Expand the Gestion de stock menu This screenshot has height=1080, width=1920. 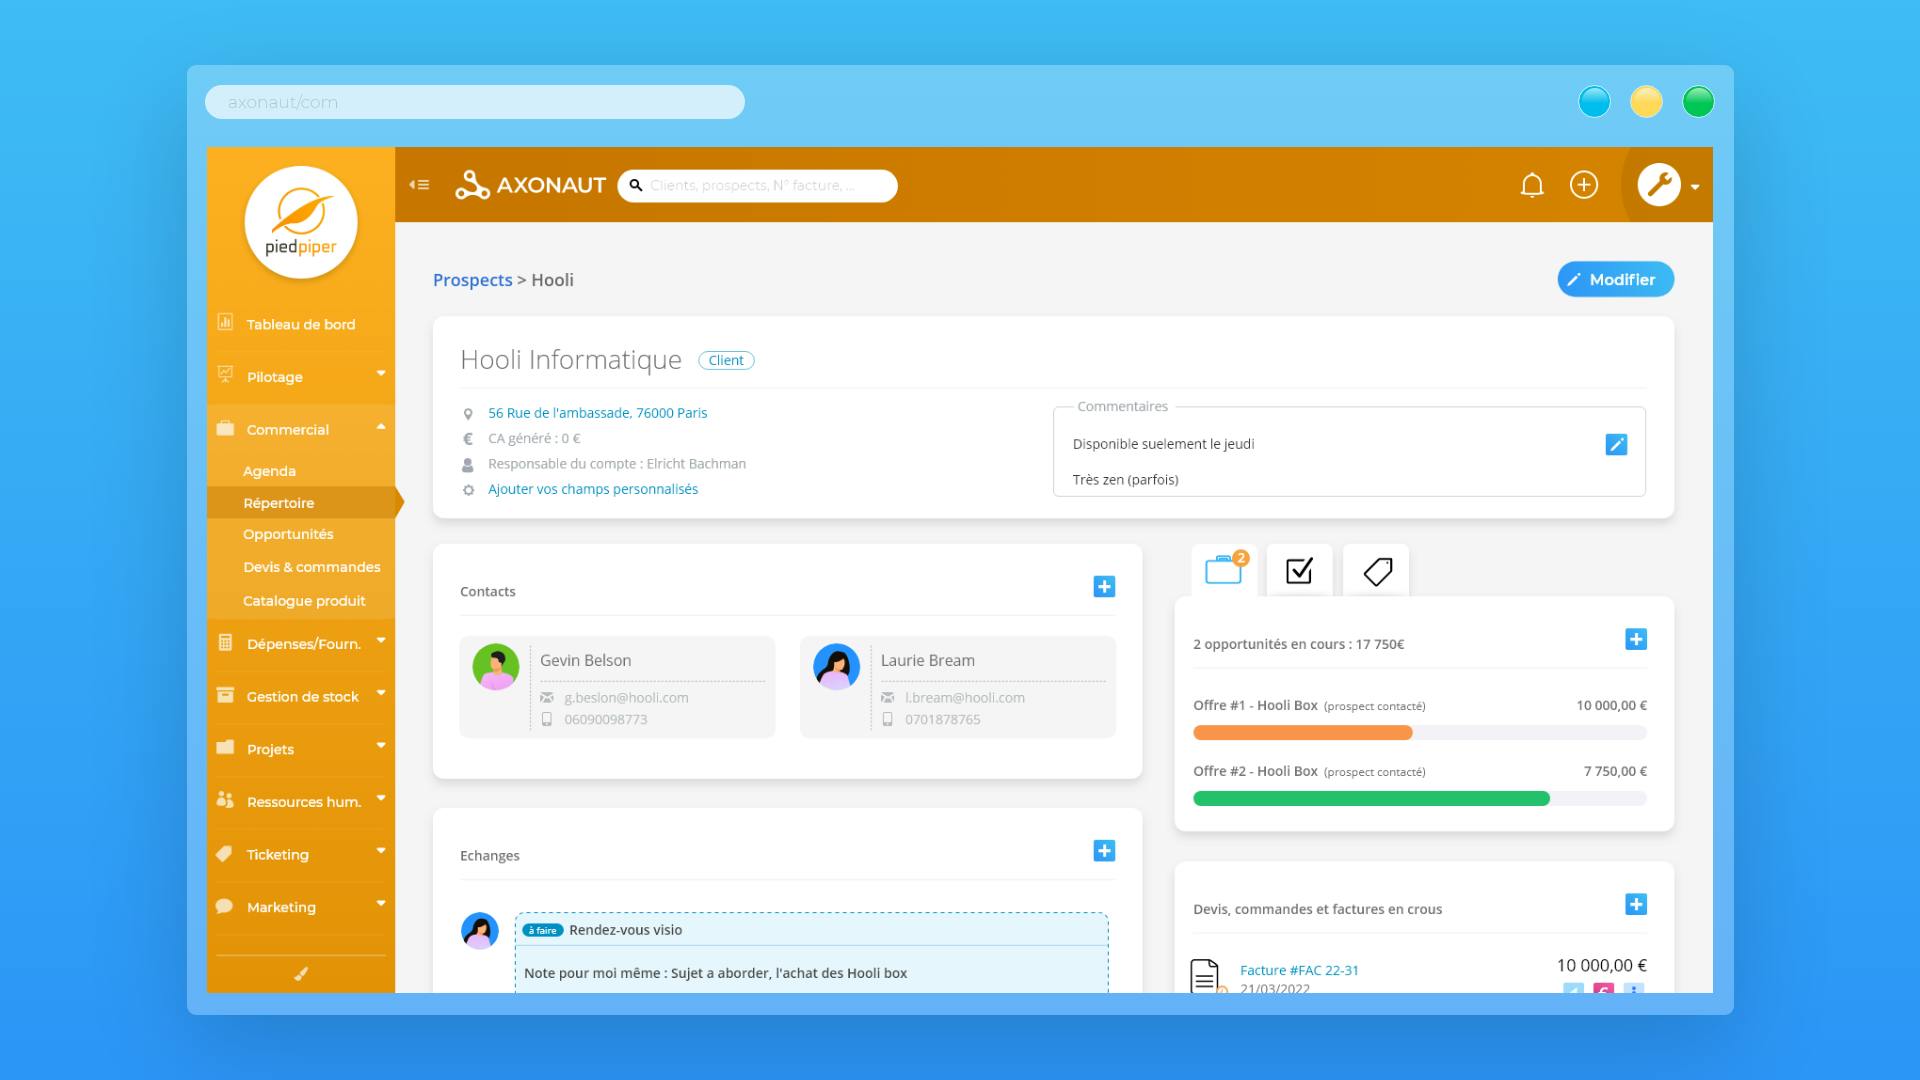pos(300,696)
